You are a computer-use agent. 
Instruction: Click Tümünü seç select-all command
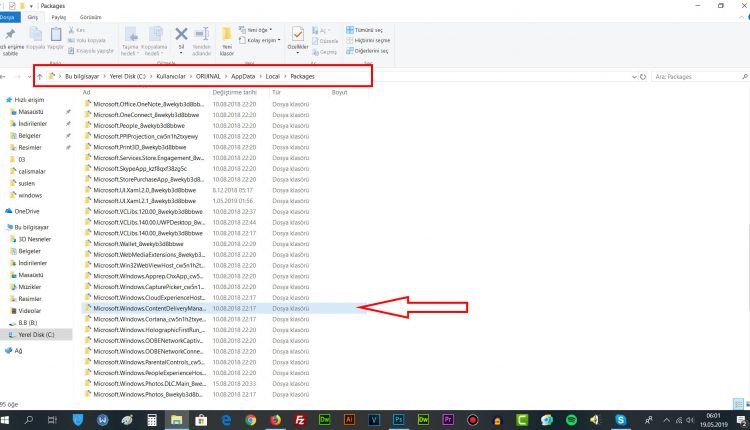[364, 30]
